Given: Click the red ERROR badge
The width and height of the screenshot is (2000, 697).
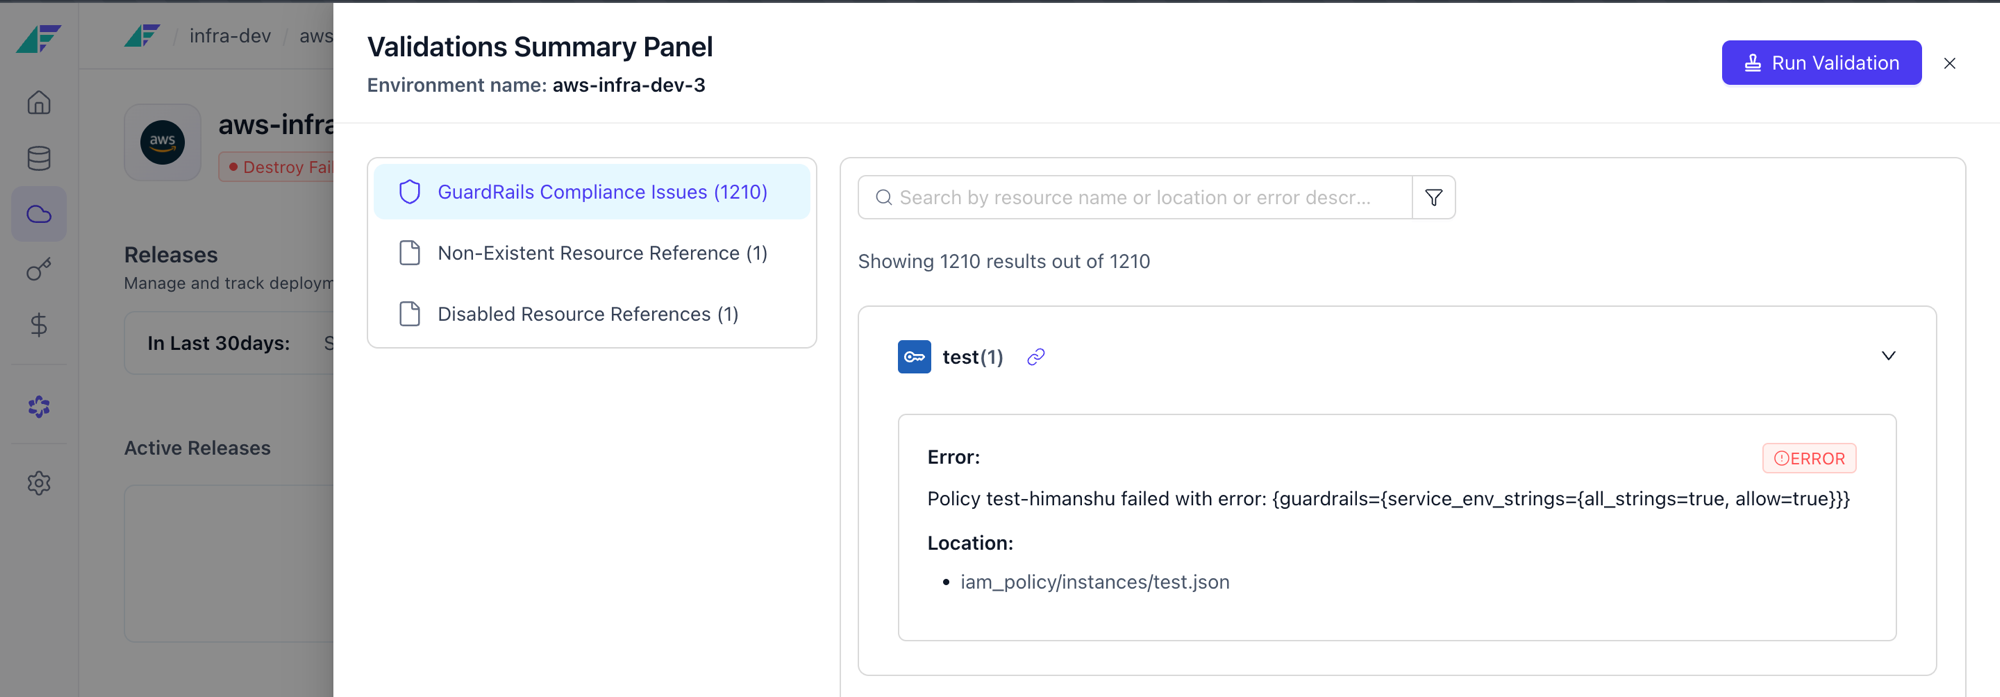Looking at the screenshot, I should pos(1809,458).
